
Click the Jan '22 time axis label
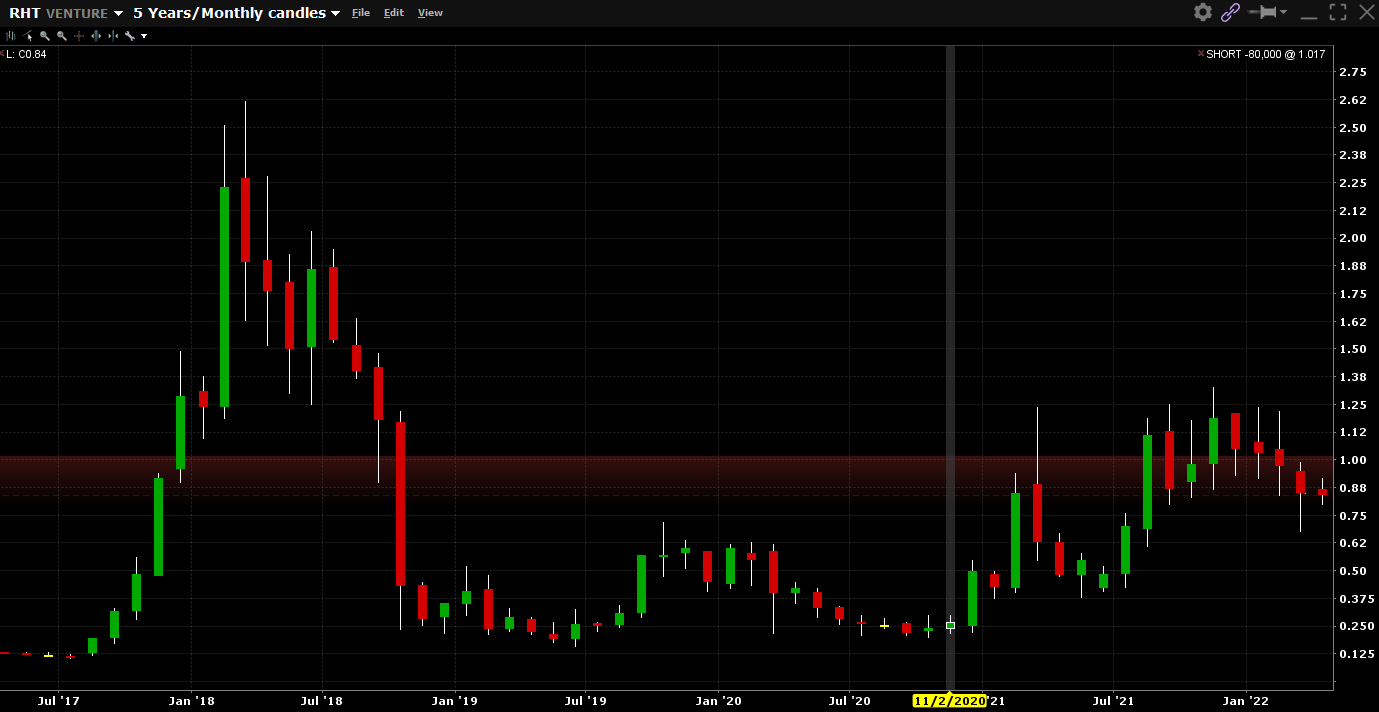(x=1247, y=701)
